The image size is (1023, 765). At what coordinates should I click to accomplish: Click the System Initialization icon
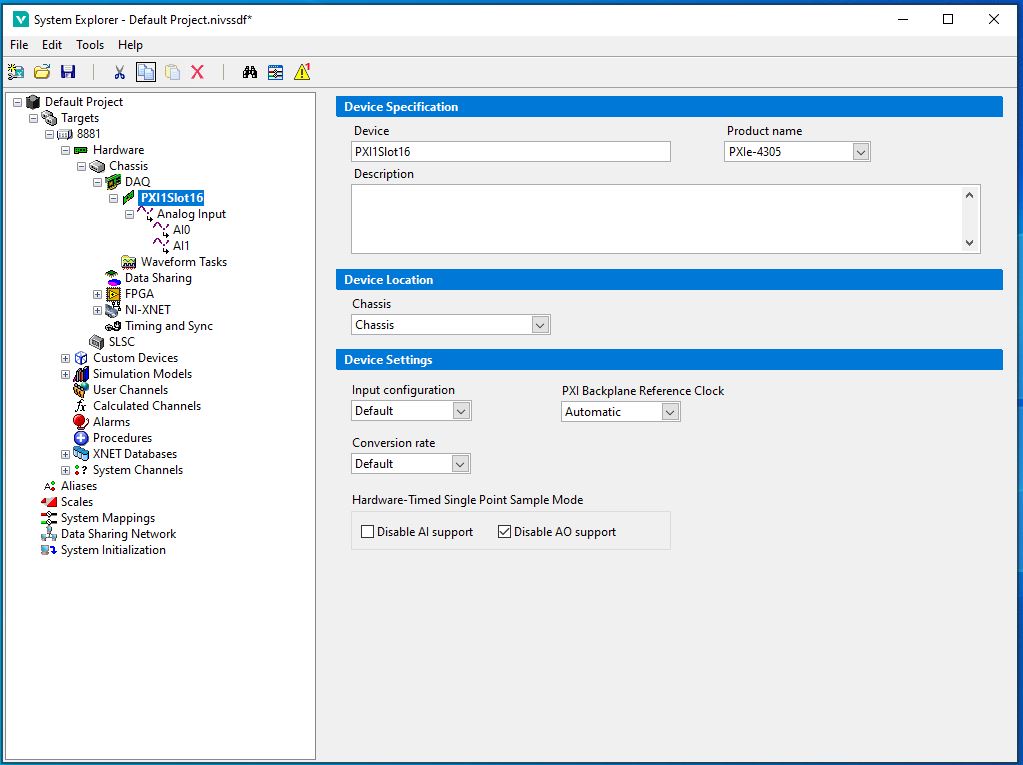pos(49,550)
